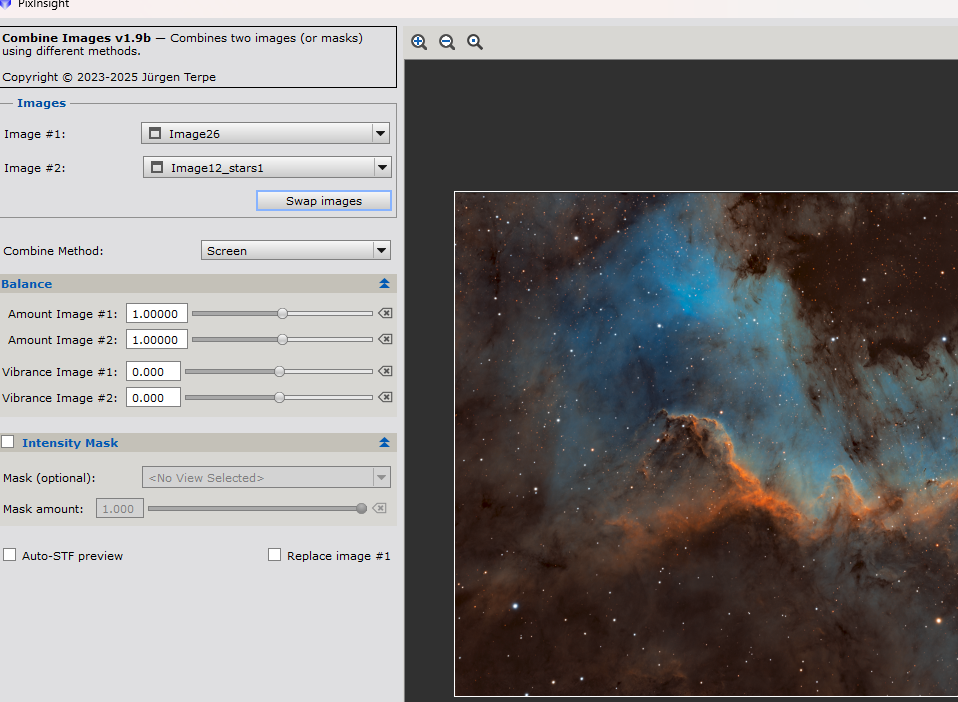Reset the Mask amount value
Viewport: 958px width, 702px height.
379,508
